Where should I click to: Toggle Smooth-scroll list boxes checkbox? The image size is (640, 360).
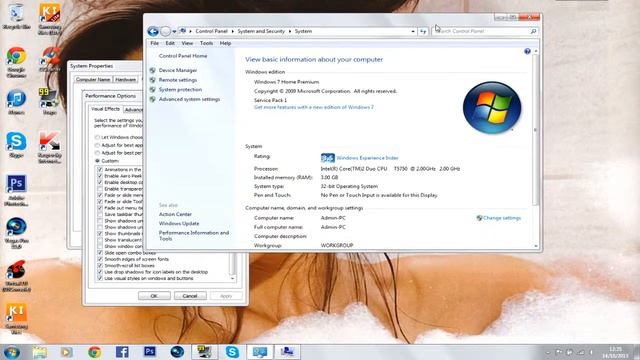[100, 265]
